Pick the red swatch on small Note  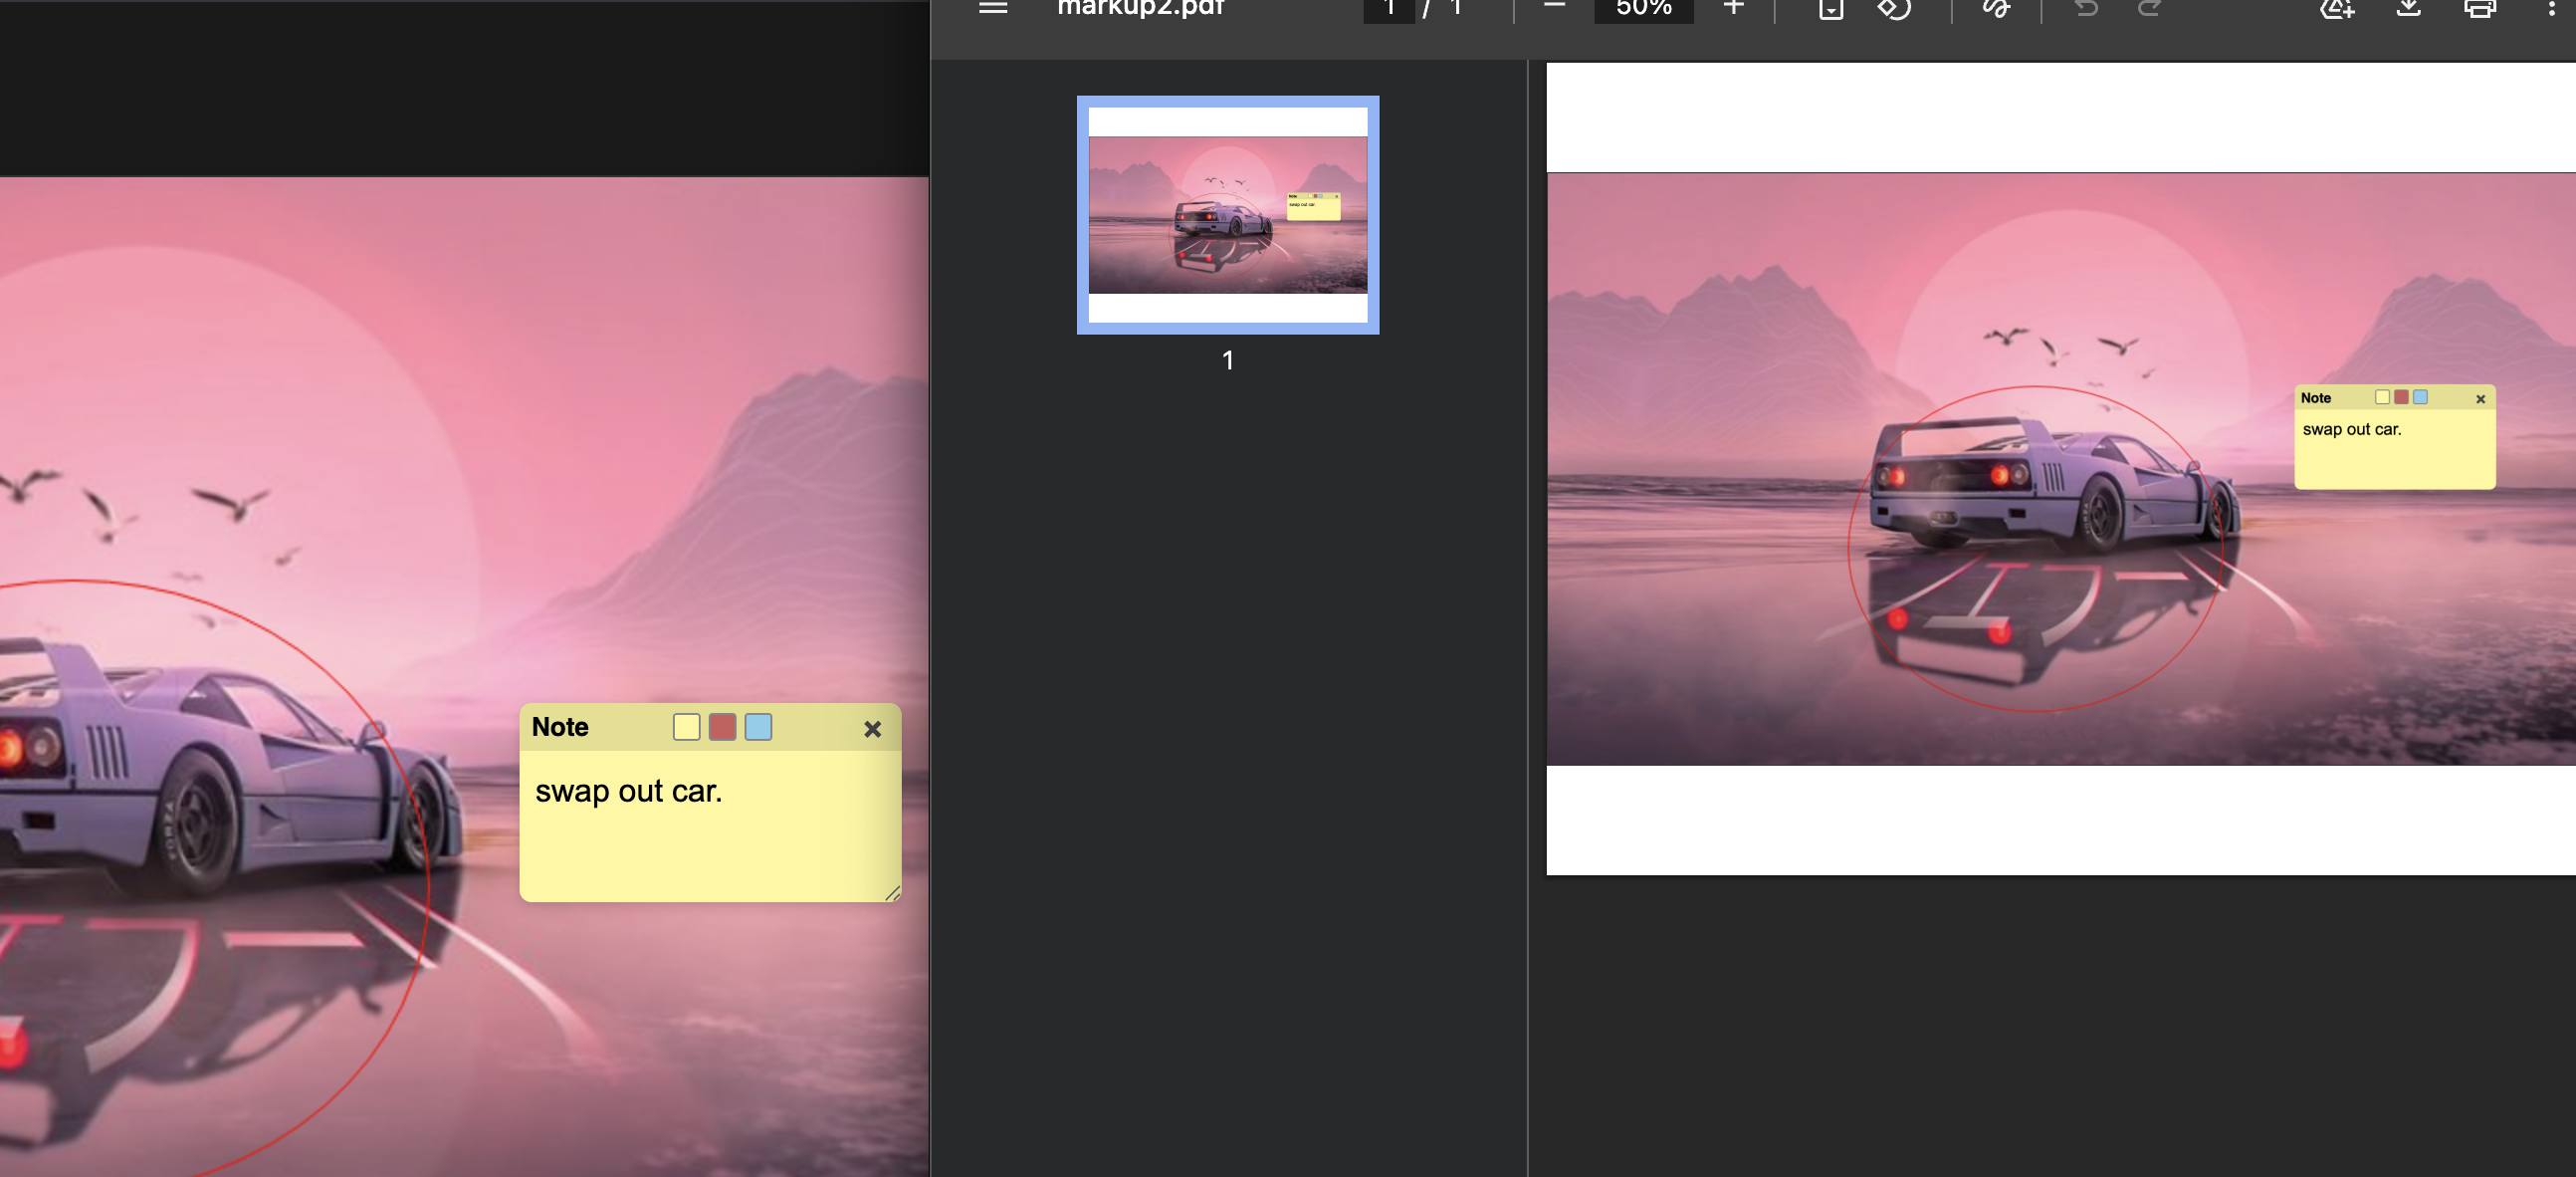coord(2401,397)
